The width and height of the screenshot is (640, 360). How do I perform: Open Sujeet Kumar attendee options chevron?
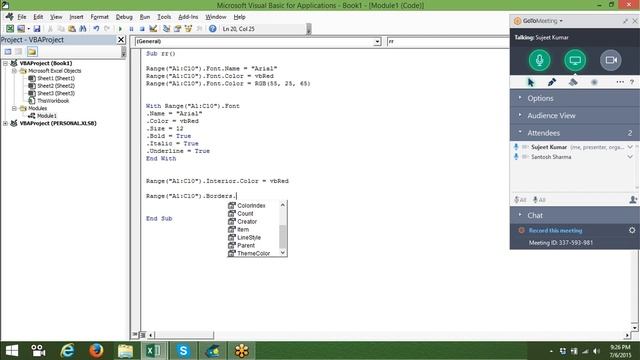click(x=630, y=147)
